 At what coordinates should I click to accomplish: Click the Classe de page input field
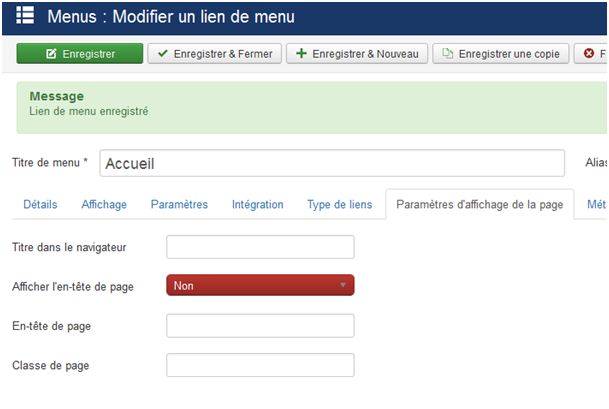tap(260, 365)
